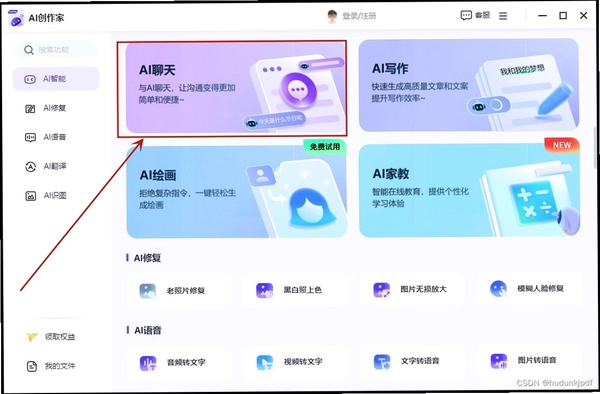Click the 文字转语音 icon
This screenshot has width=600, height=394.
(x=382, y=362)
